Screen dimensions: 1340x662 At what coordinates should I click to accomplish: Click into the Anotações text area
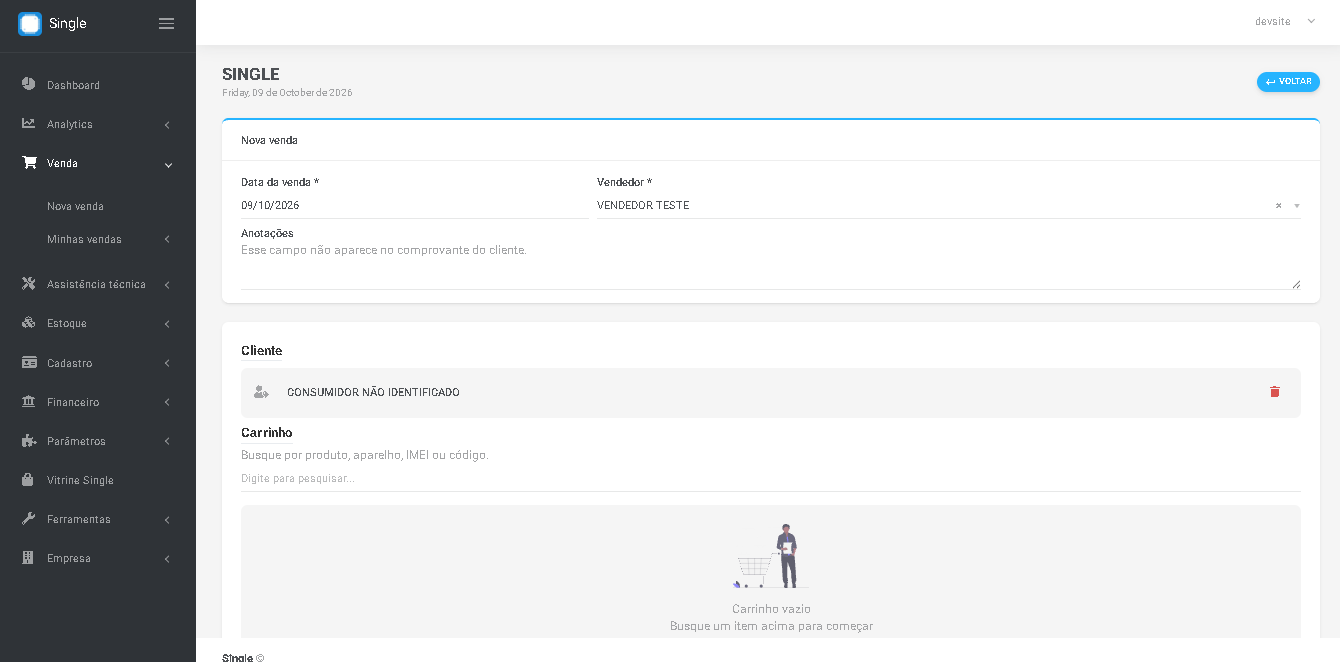771,265
